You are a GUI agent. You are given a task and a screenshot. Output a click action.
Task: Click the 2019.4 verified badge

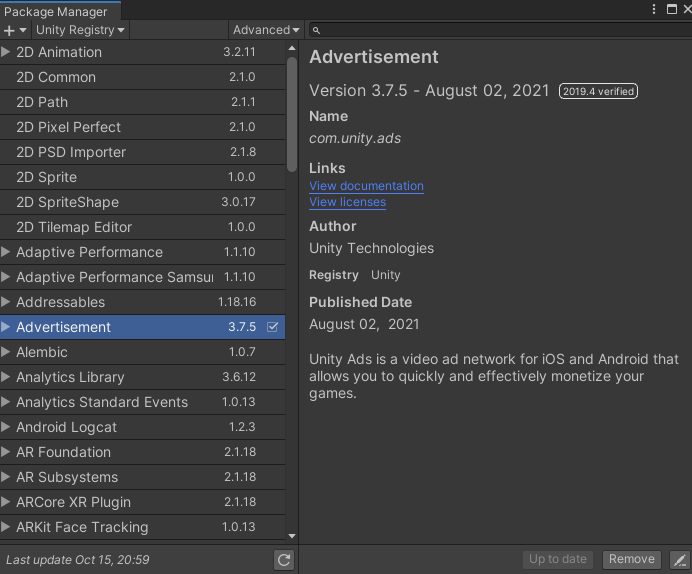coord(598,91)
